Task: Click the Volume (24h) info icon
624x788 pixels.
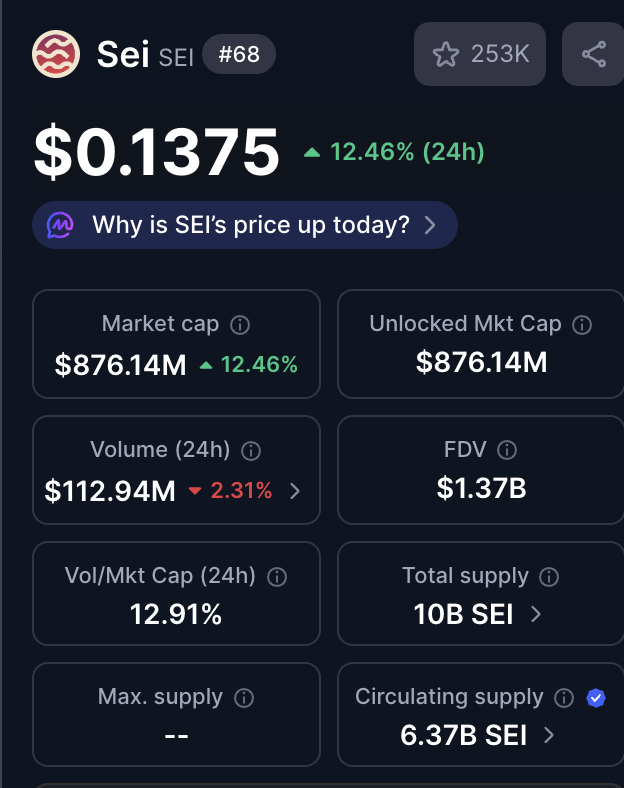Action: (251, 451)
